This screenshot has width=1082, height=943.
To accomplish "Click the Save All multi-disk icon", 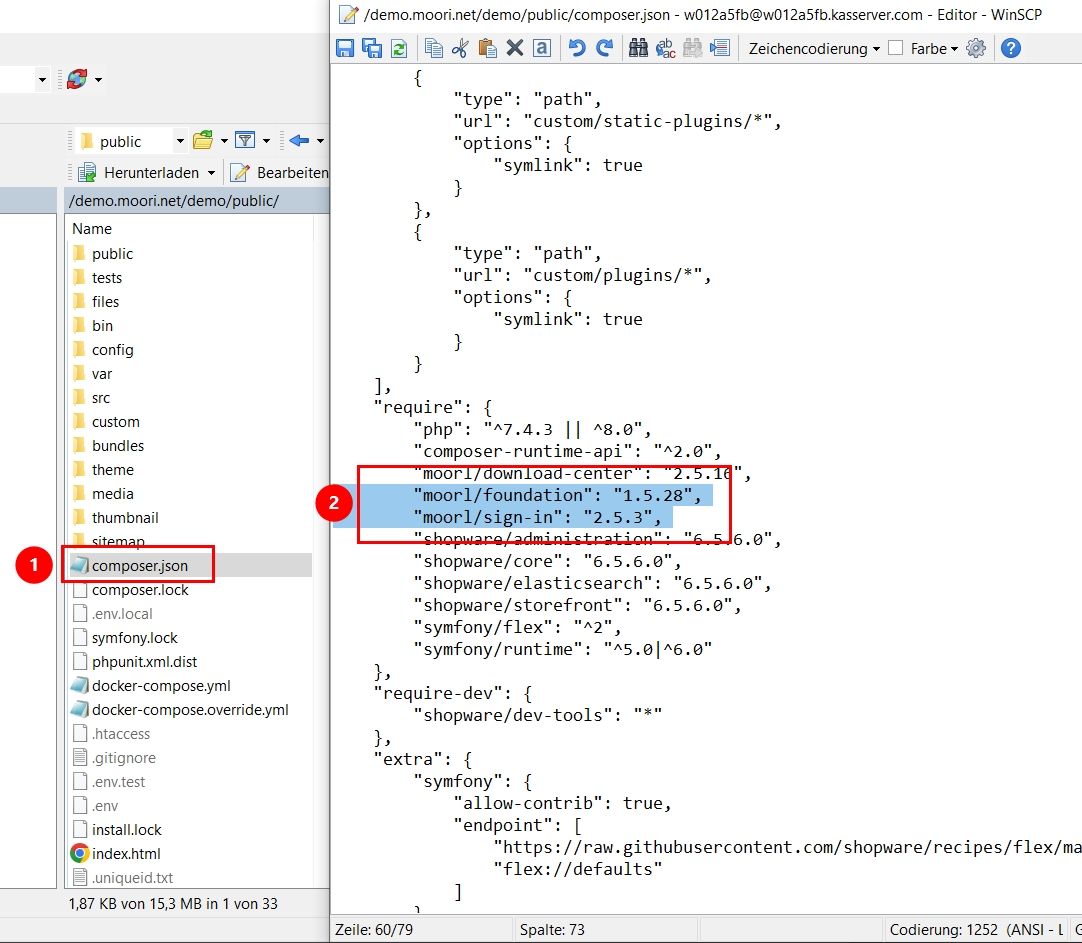I will tap(372, 48).
